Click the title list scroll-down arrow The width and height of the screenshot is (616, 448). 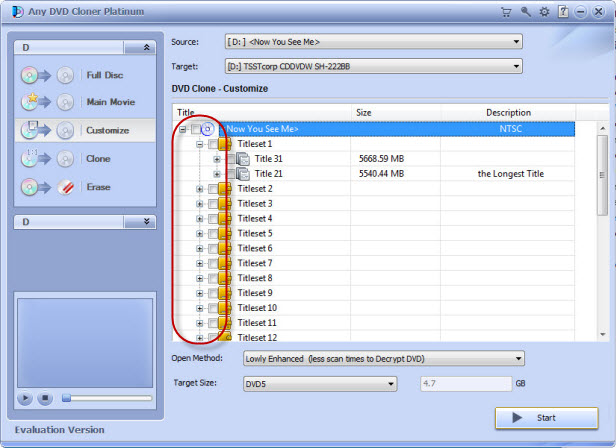[602, 335]
